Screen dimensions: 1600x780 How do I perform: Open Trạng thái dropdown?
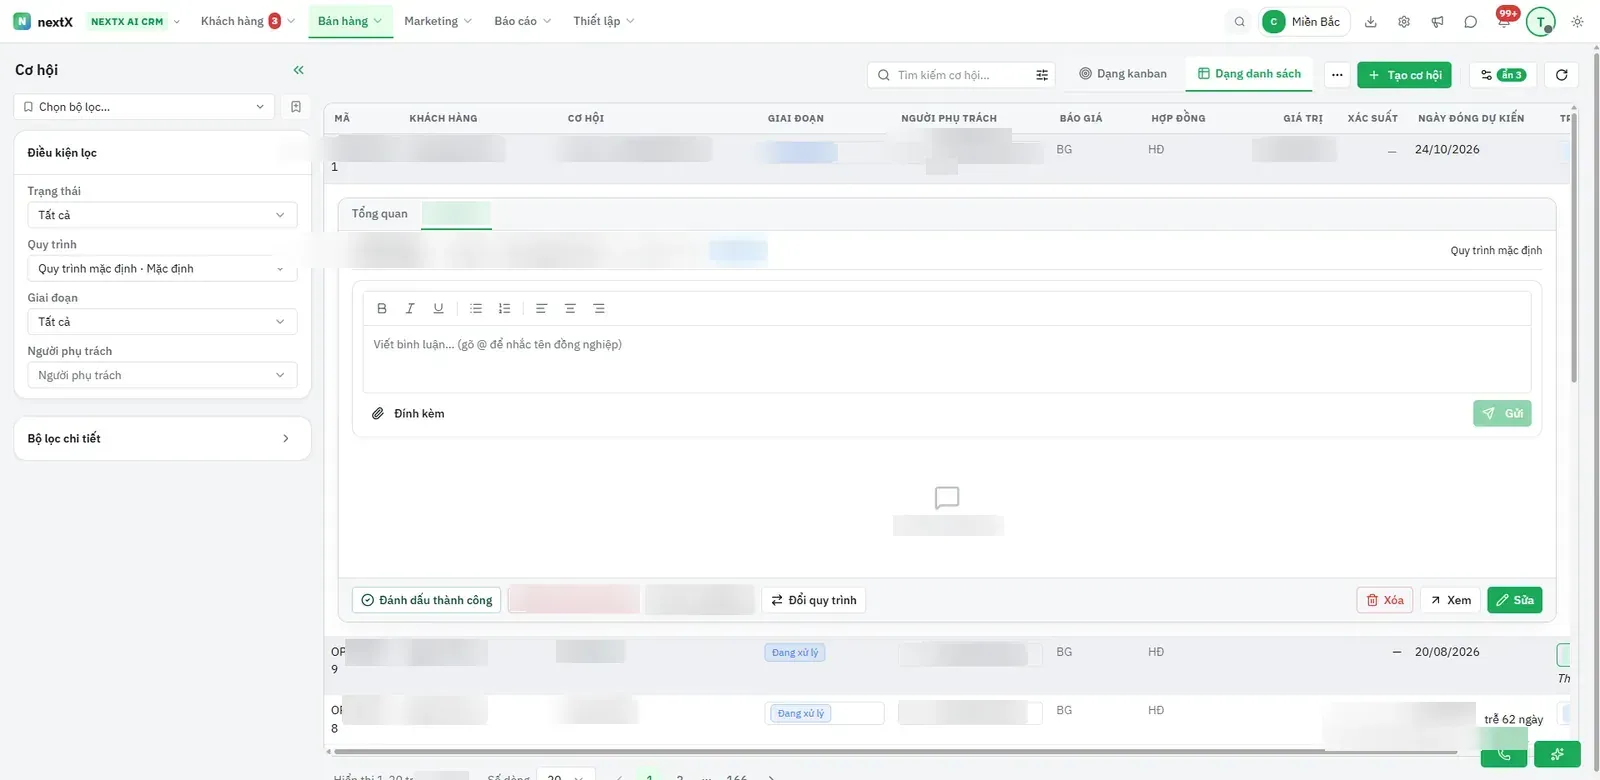pyautogui.click(x=162, y=215)
